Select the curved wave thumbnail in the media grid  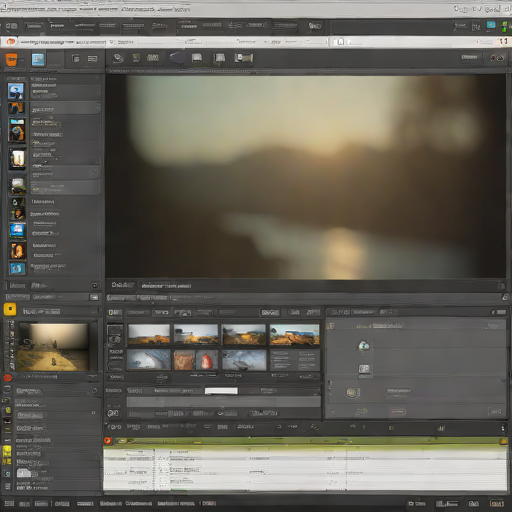(149, 360)
